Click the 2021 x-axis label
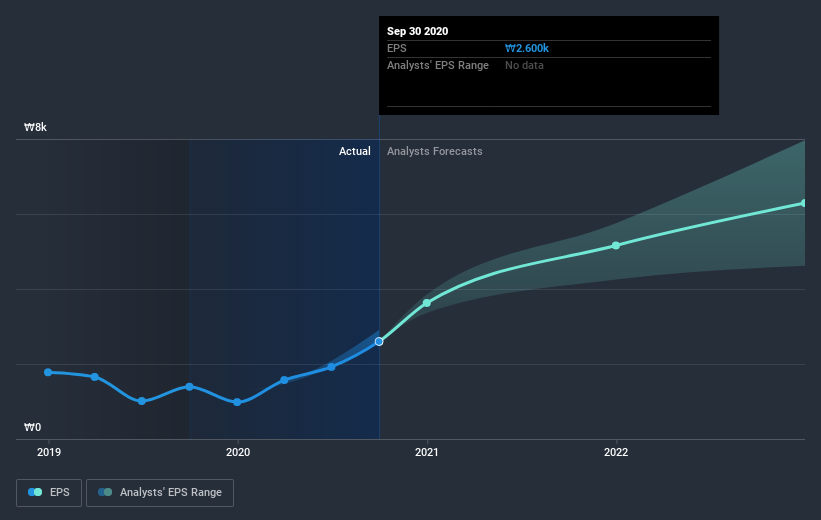 427,452
